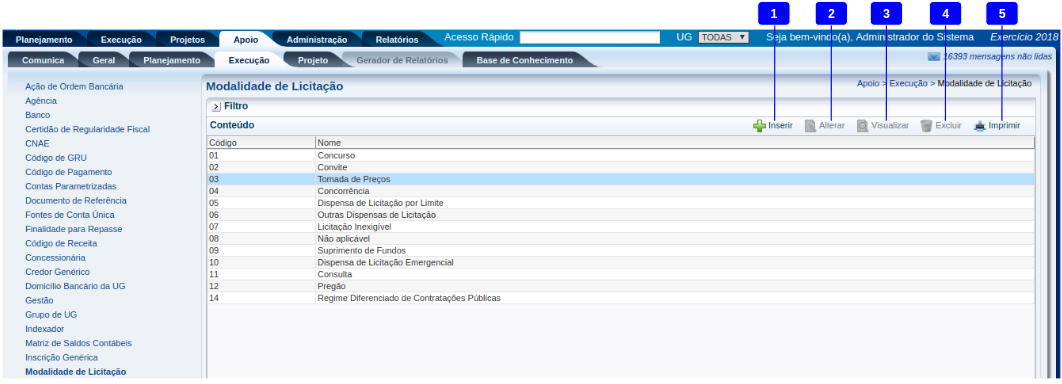Viewport: 1062px width, 384px height.
Task: Sort by the Código column header
Action: pos(261,143)
